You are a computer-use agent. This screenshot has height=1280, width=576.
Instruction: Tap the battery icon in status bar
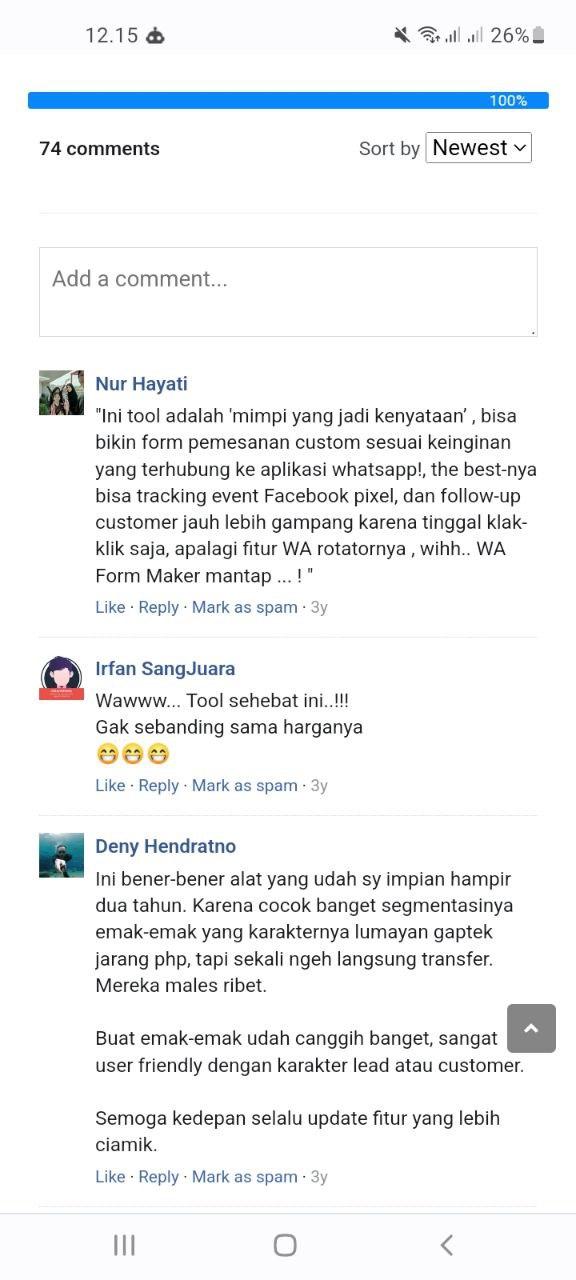click(x=538, y=35)
